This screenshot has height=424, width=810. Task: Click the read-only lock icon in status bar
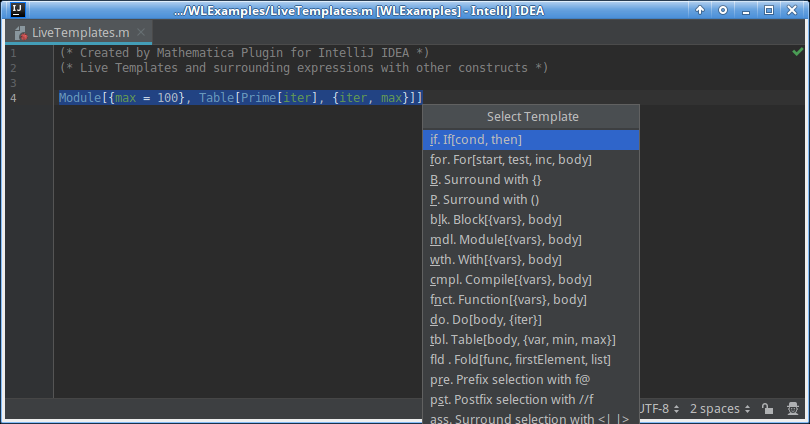(767, 409)
